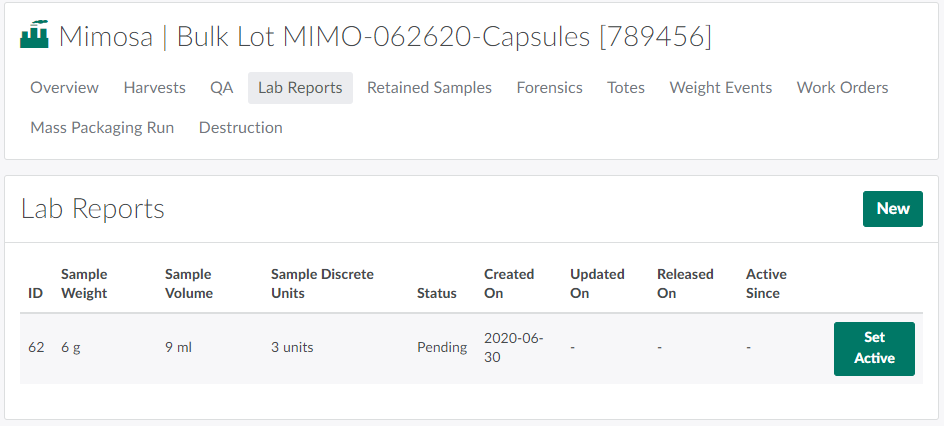Select the Destruction tab

240,128
